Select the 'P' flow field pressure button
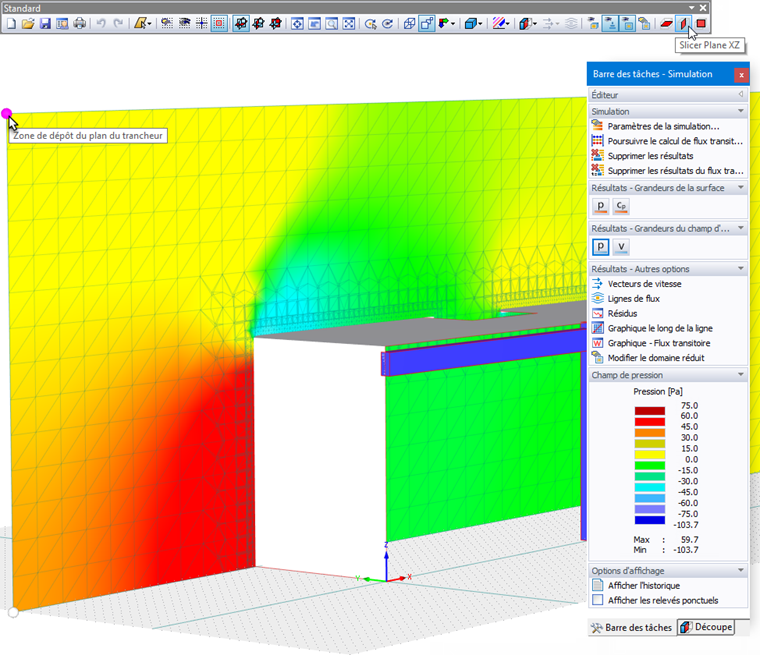760x655 pixels. [601, 247]
